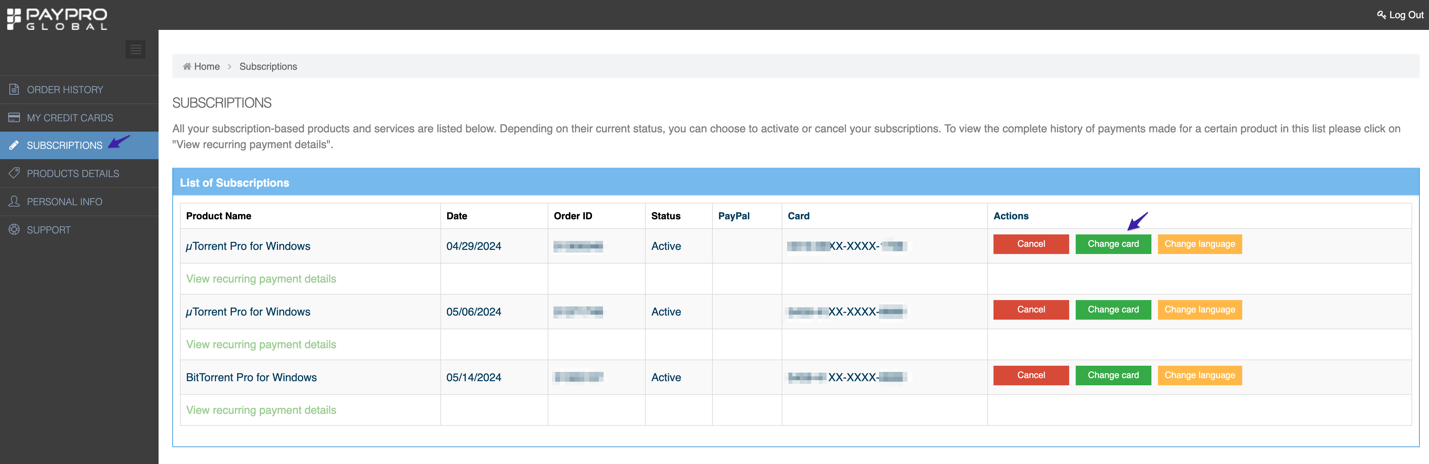Cancel the BitTorrent Pro subscription
The height and width of the screenshot is (464, 1429).
pos(1031,375)
